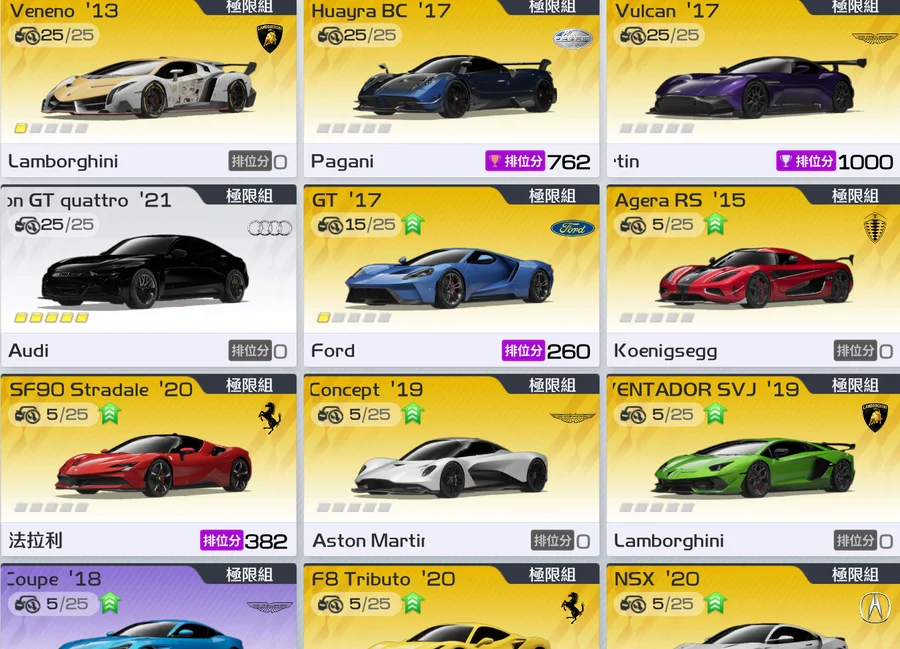900x649 pixels.
Task: Click the Lamborghini logo on Veneno card
Action: (269, 38)
